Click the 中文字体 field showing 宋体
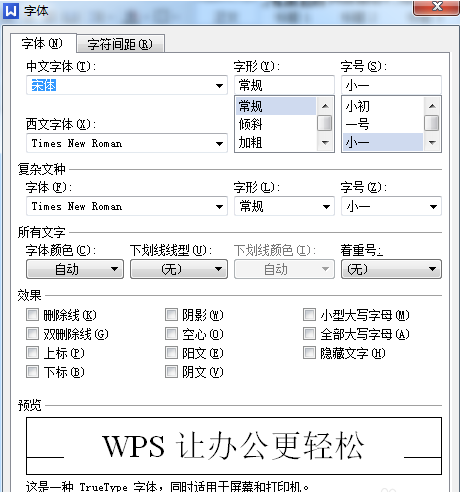The height and width of the screenshot is (492, 460). [x=127, y=85]
